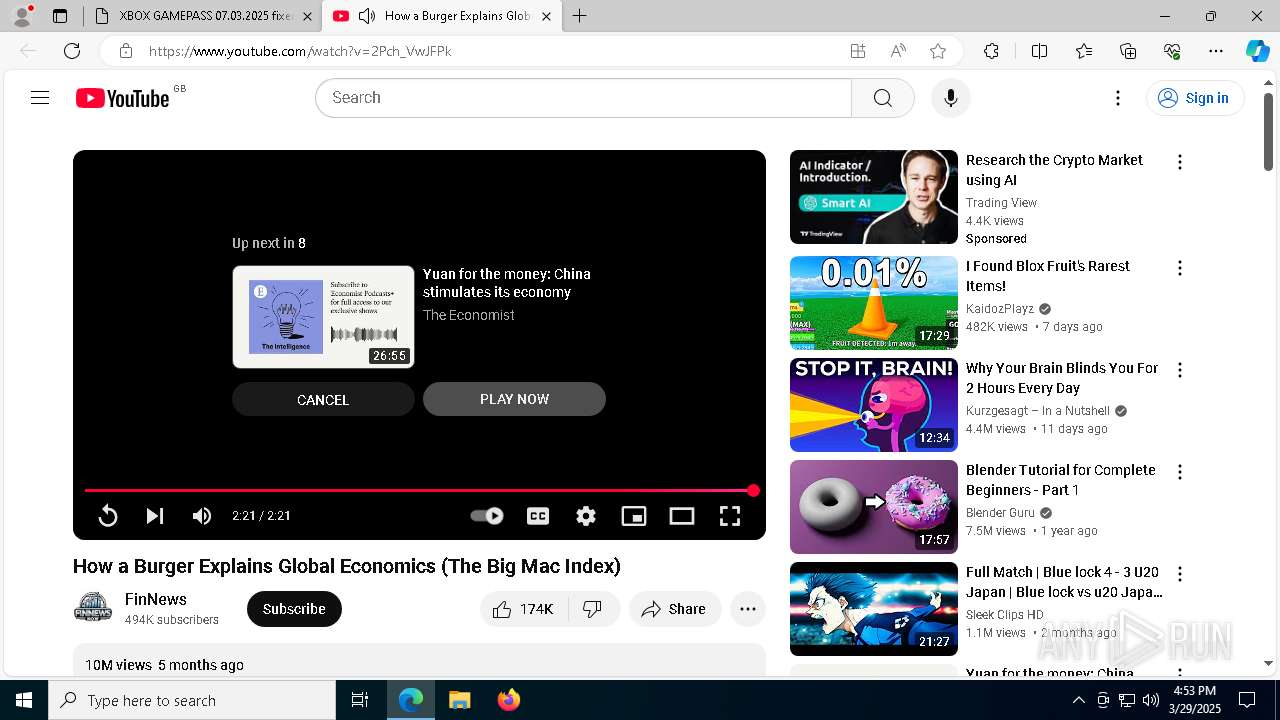
Task: Open Full Match Blue lock thumbnail
Action: [874, 609]
